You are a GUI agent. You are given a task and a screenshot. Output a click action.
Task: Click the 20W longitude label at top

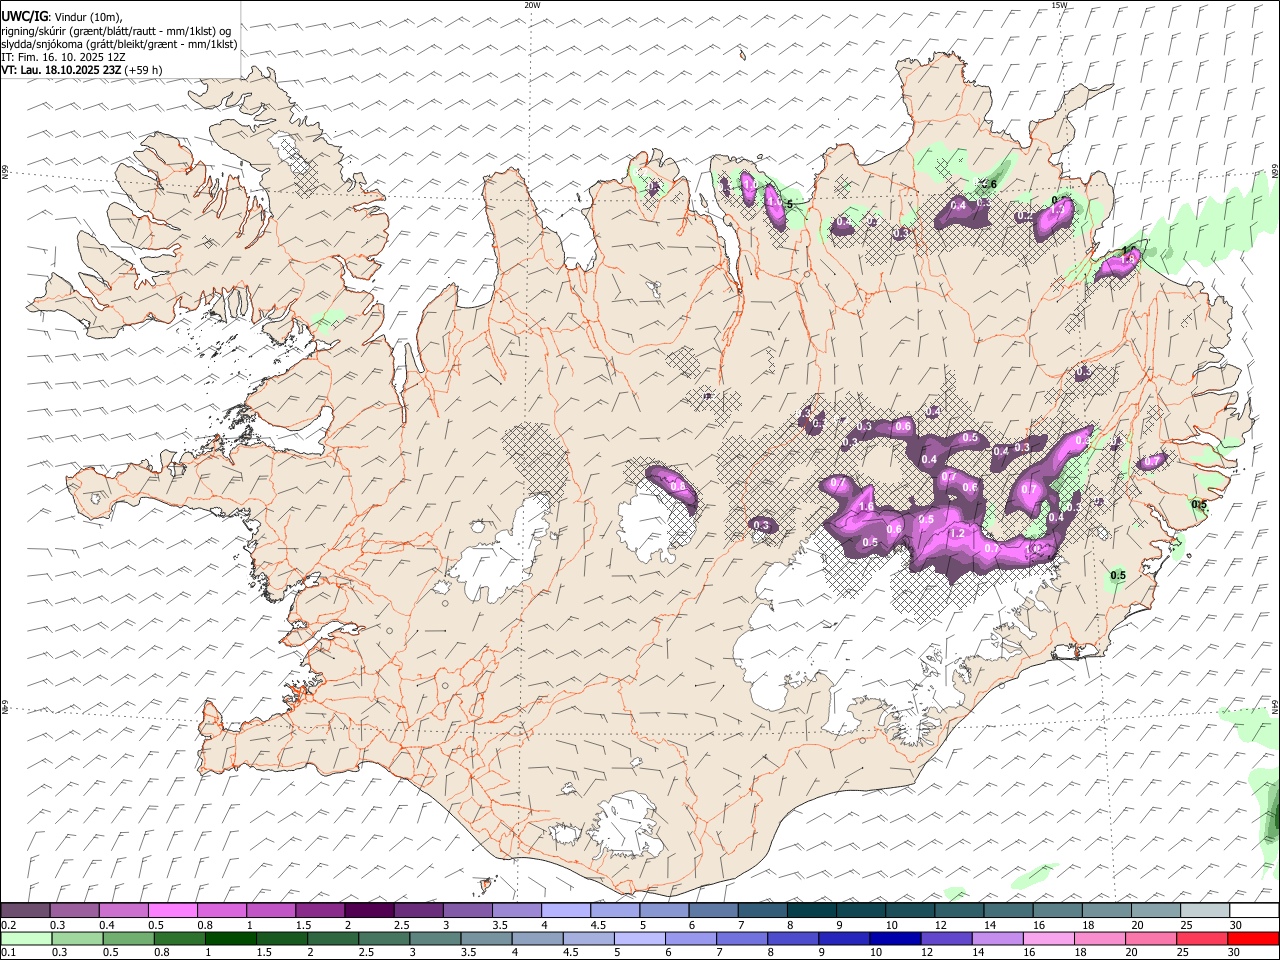[x=532, y=5]
